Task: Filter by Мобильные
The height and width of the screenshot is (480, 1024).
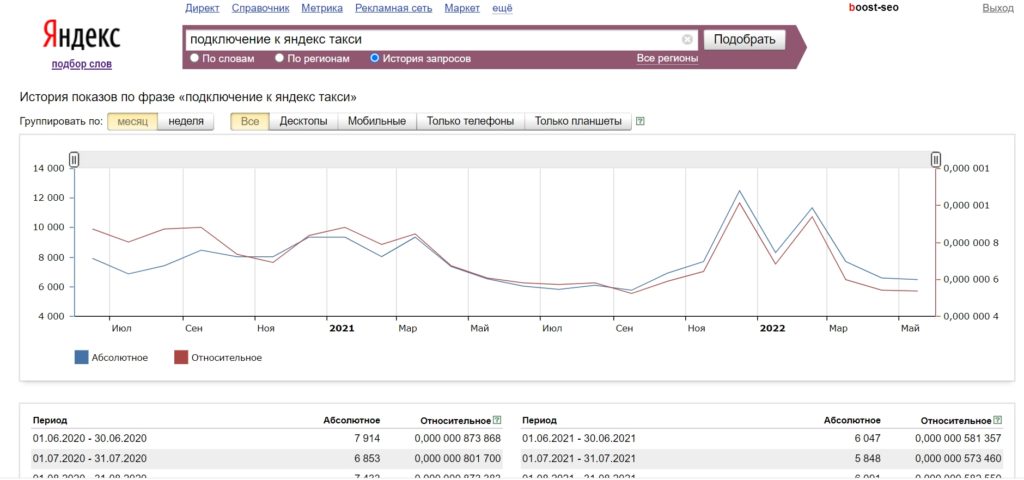Action: [377, 121]
